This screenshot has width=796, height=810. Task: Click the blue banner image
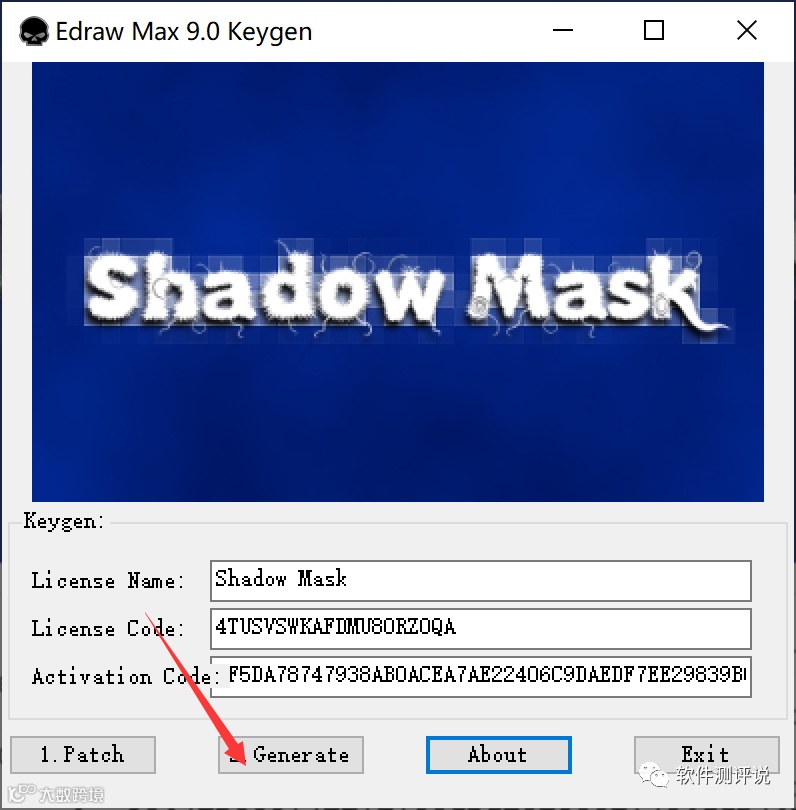(398, 282)
